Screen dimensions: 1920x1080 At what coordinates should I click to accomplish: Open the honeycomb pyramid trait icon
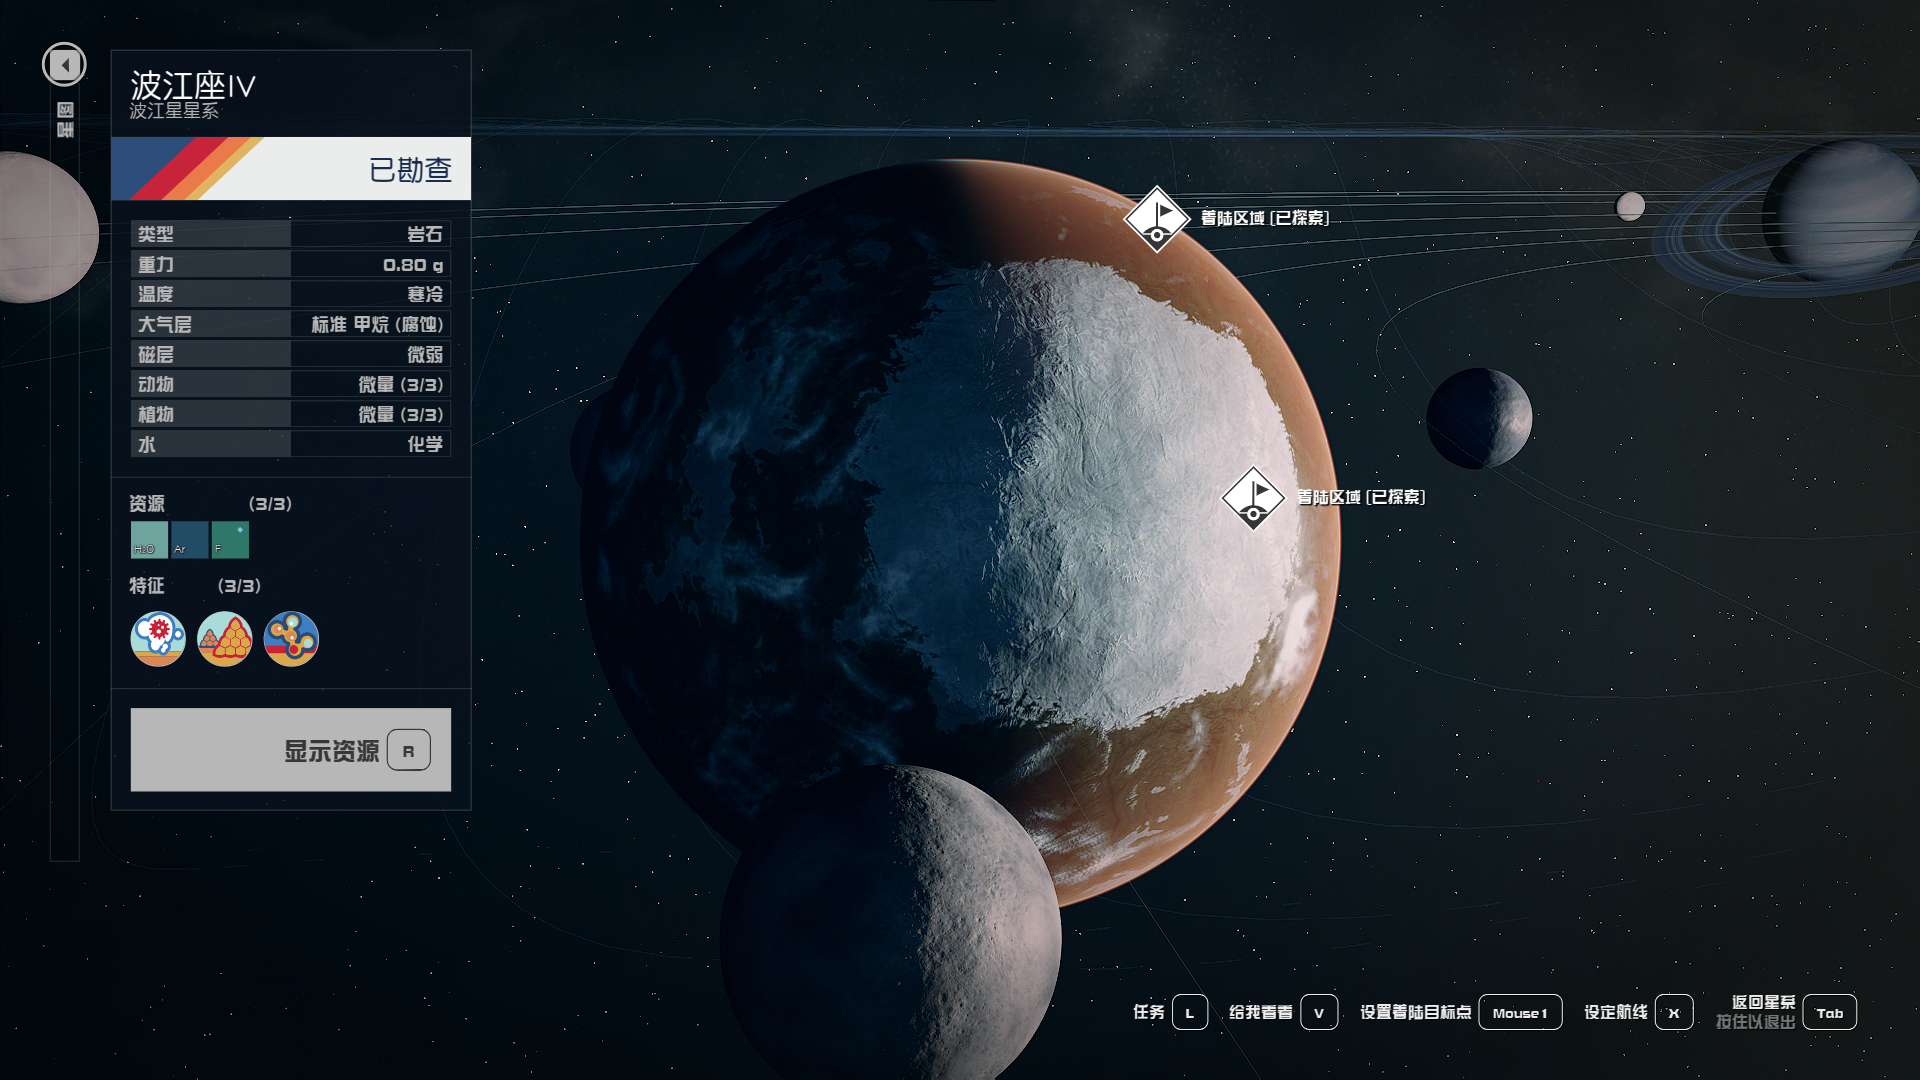point(225,639)
